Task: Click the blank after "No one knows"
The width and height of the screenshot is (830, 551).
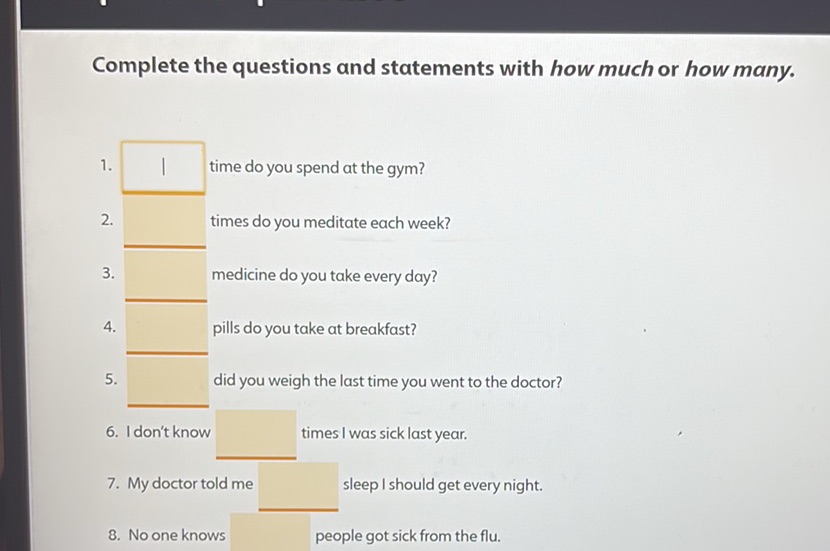Action: (270, 532)
